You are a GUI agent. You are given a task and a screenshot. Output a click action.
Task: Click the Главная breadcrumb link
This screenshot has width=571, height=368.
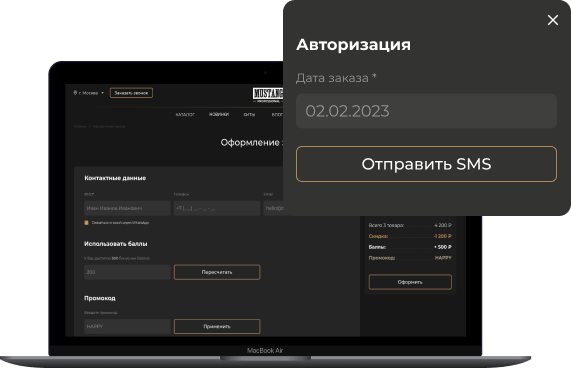pos(80,126)
